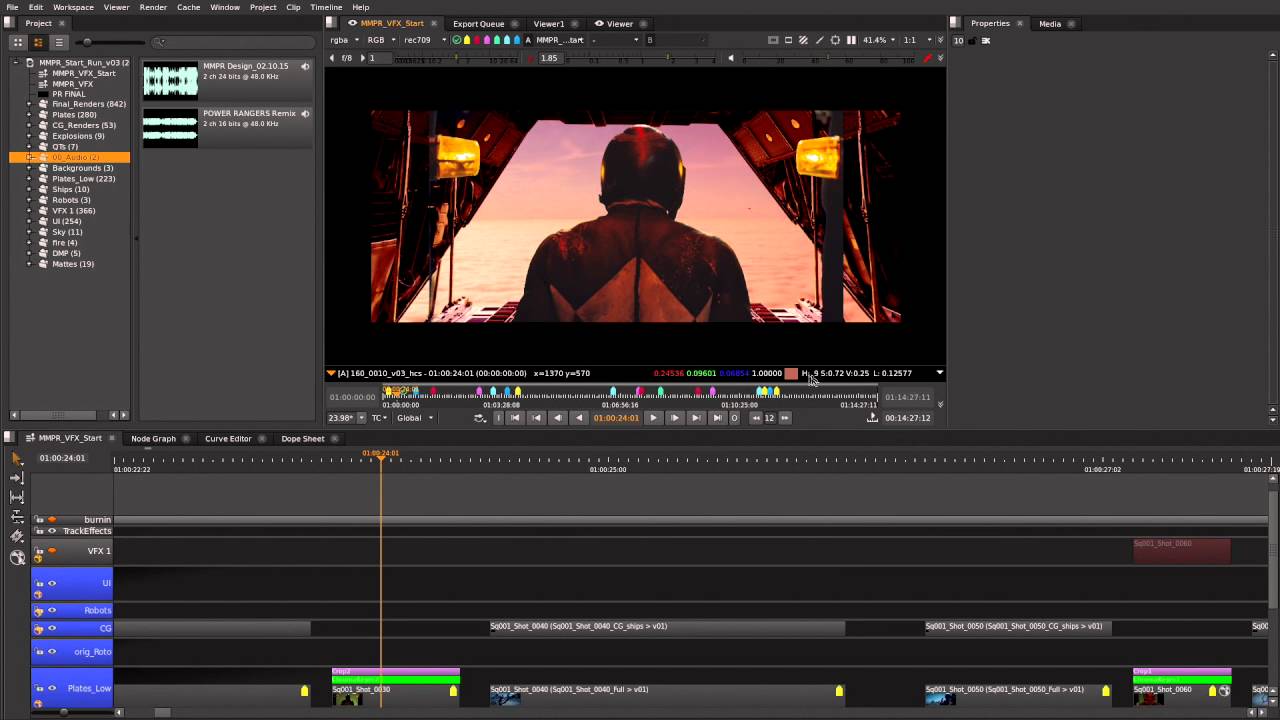Select the slide clip tool in timeline
1280x720 pixels.
pyautogui.click(x=16, y=517)
